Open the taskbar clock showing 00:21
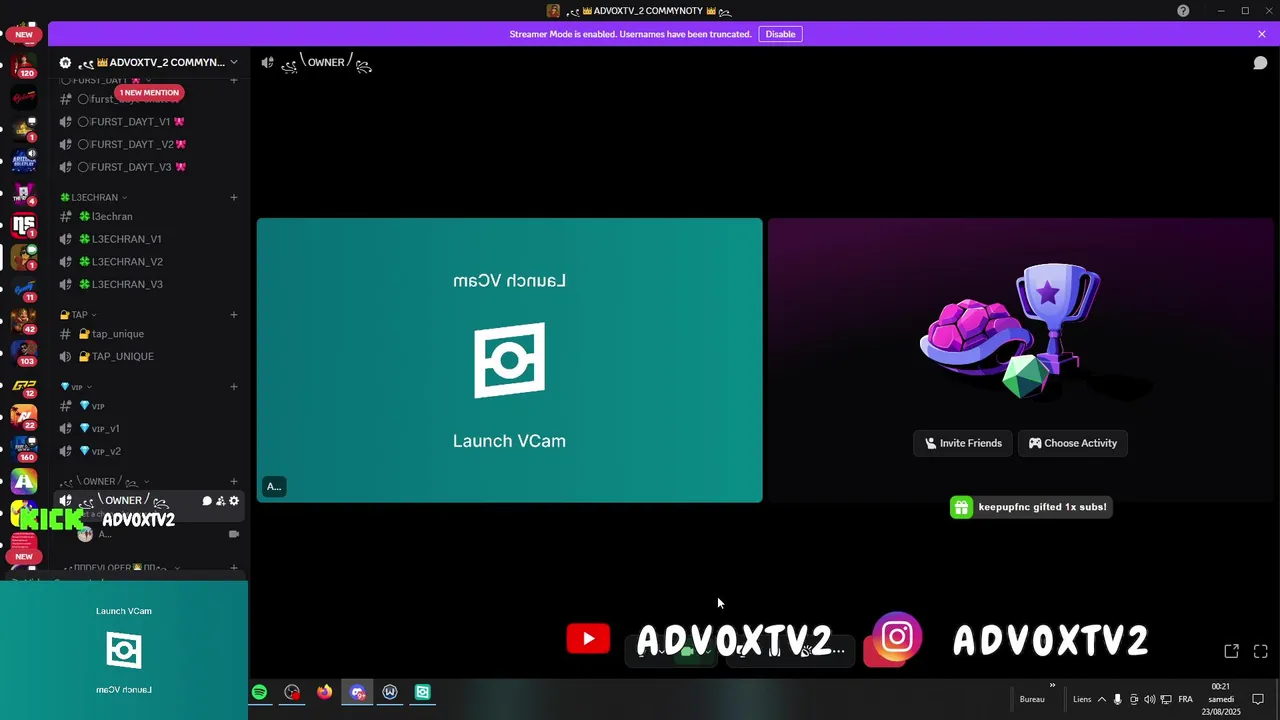Viewport: 1280px width, 720px height. point(1221,699)
